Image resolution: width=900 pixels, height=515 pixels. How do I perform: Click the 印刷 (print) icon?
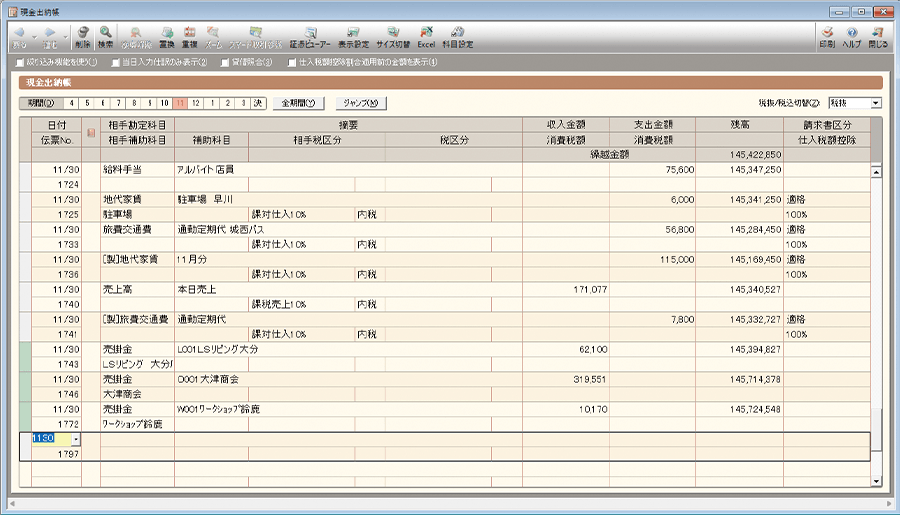[x=827, y=37]
